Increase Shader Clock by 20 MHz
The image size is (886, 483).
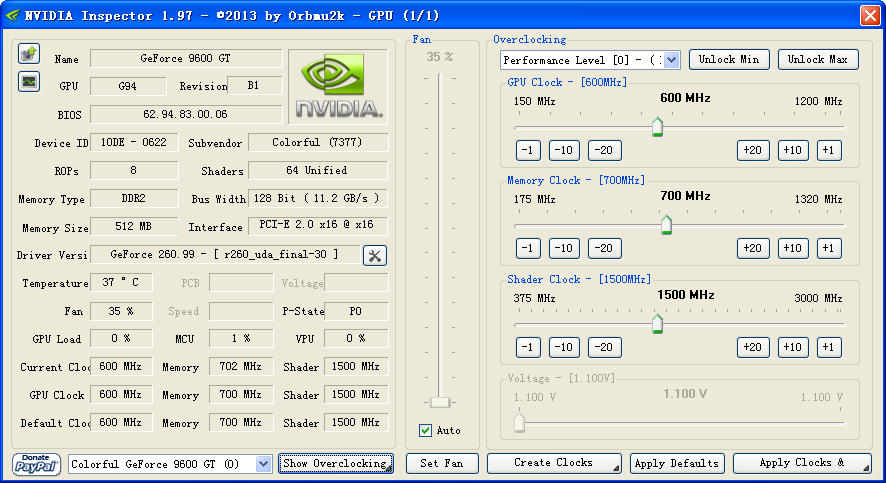coord(753,347)
